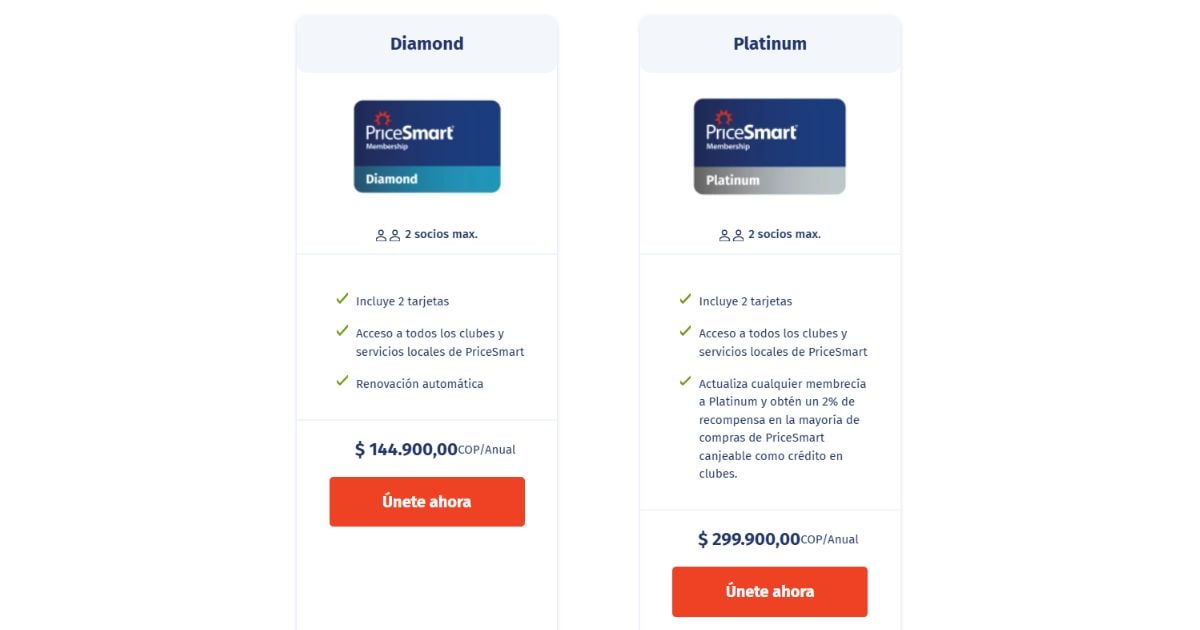Click the checkmark beside Platinum's Incluye 2 tarjetas
1200x630 pixels.
point(685,299)
